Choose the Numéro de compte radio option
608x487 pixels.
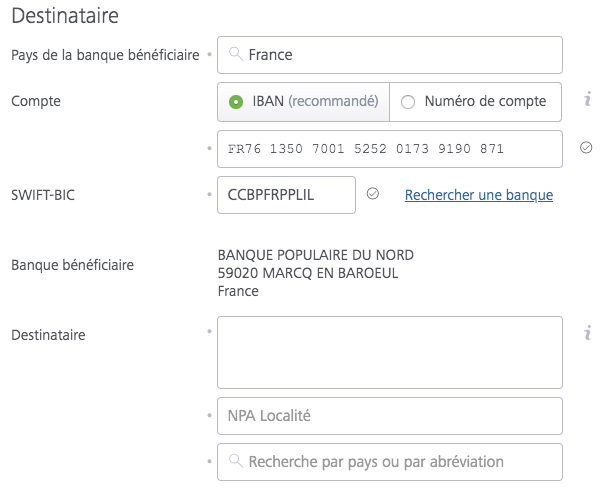pos(408,101)
